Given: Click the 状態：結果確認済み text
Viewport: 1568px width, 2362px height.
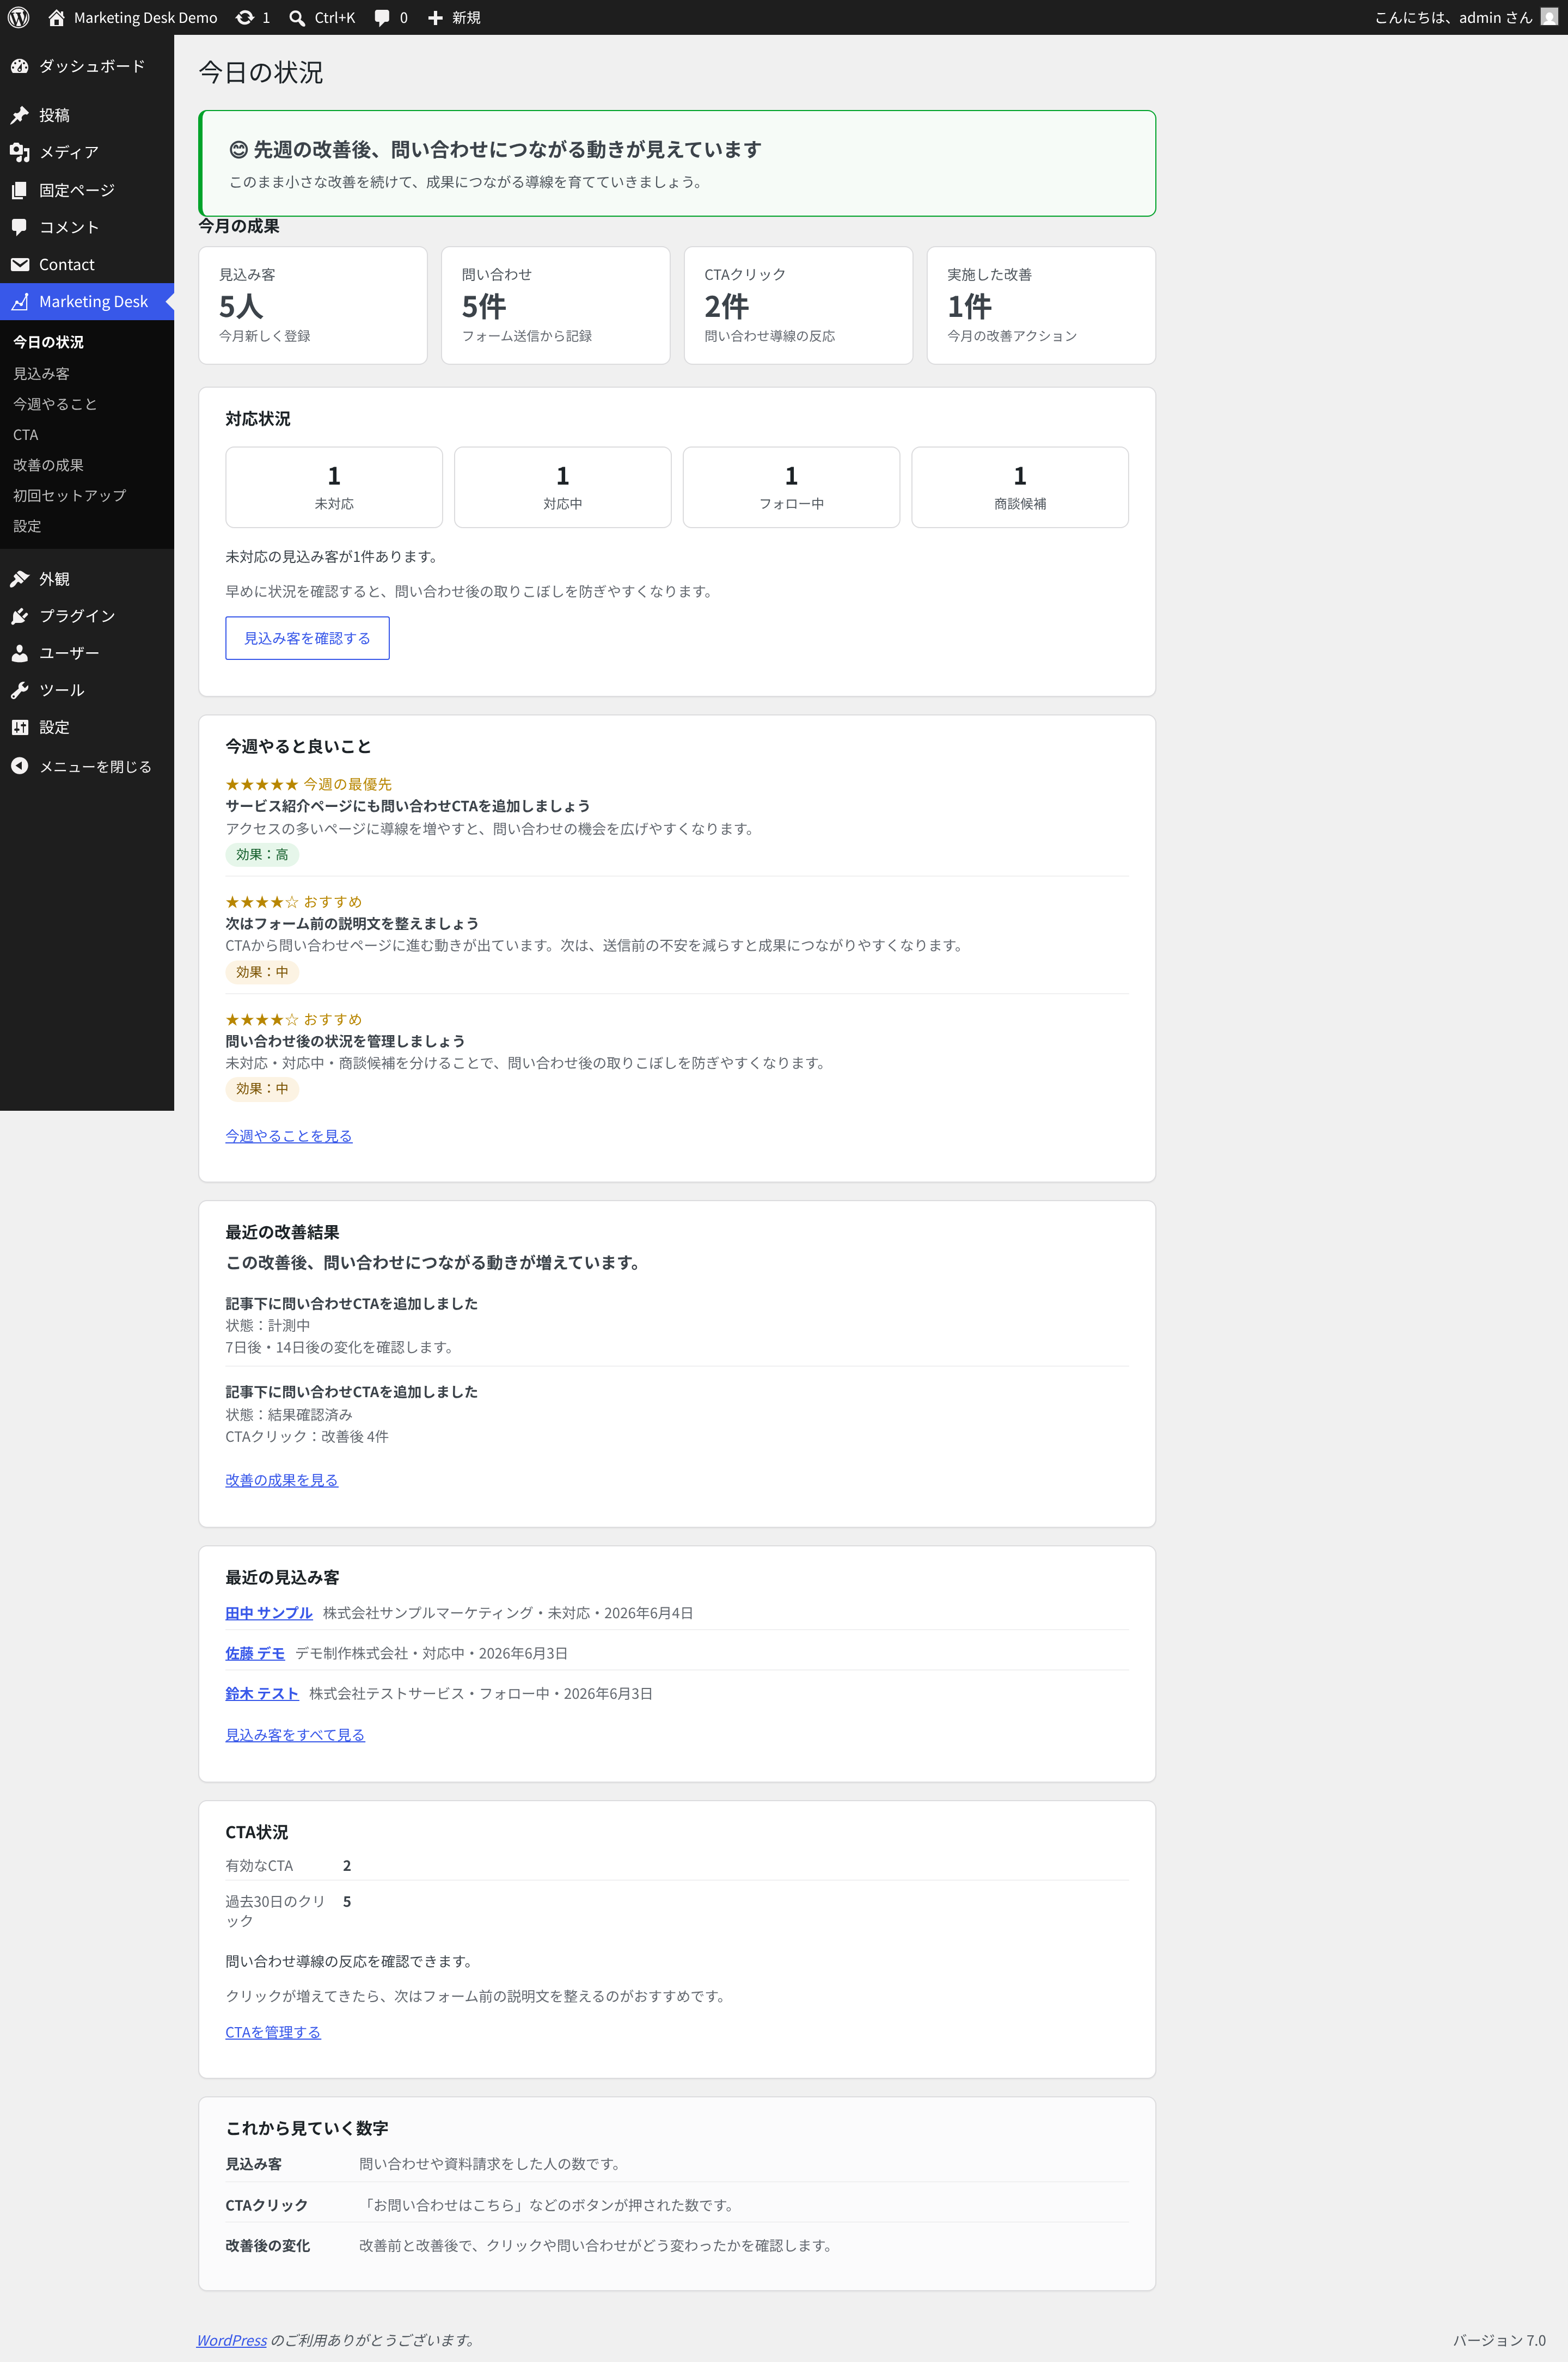Looking at the screenshot, I should pos(289,1414).
